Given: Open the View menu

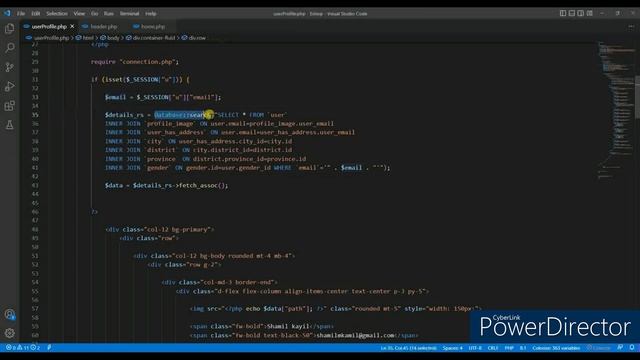Looking at the screenshot, I should [79, 13].
